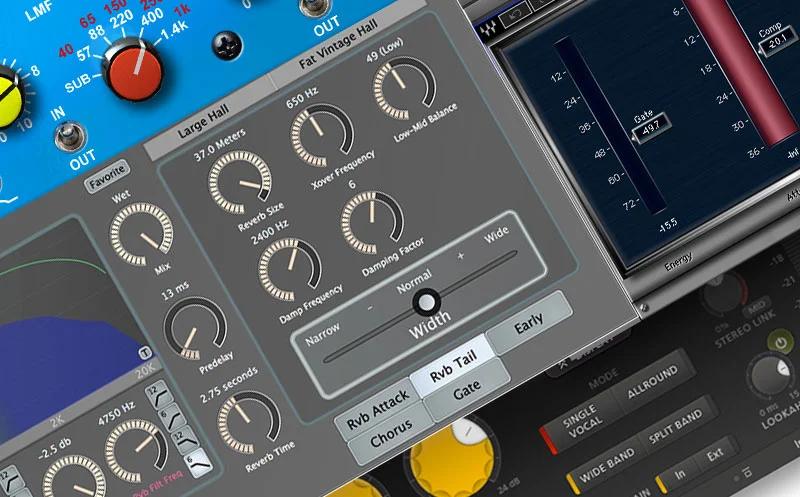Click the Wet Mix knob
Image resolution: width=800 pixels, height=497 pixels.
(141, 234)
